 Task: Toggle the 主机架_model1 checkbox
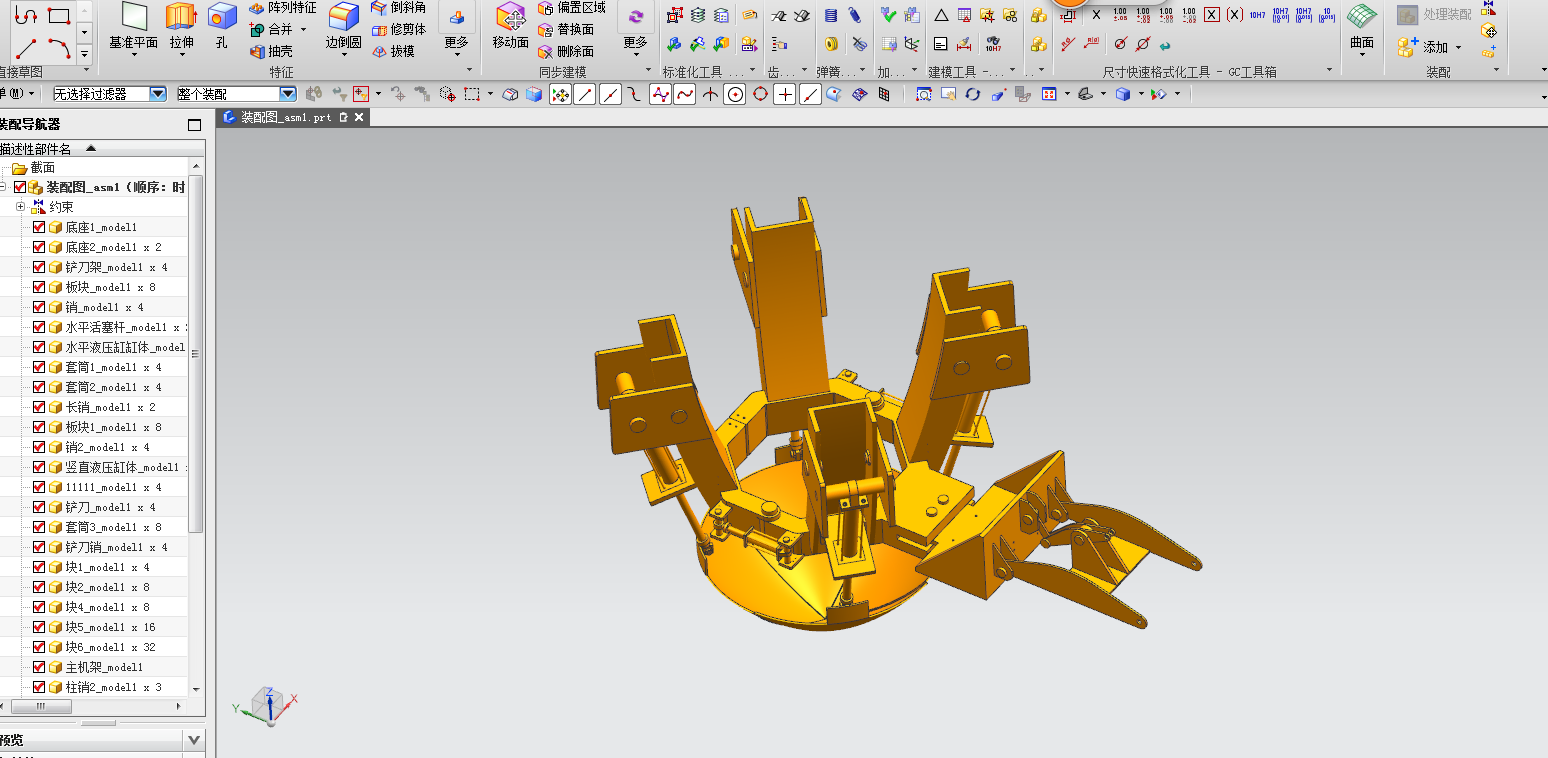39,667
